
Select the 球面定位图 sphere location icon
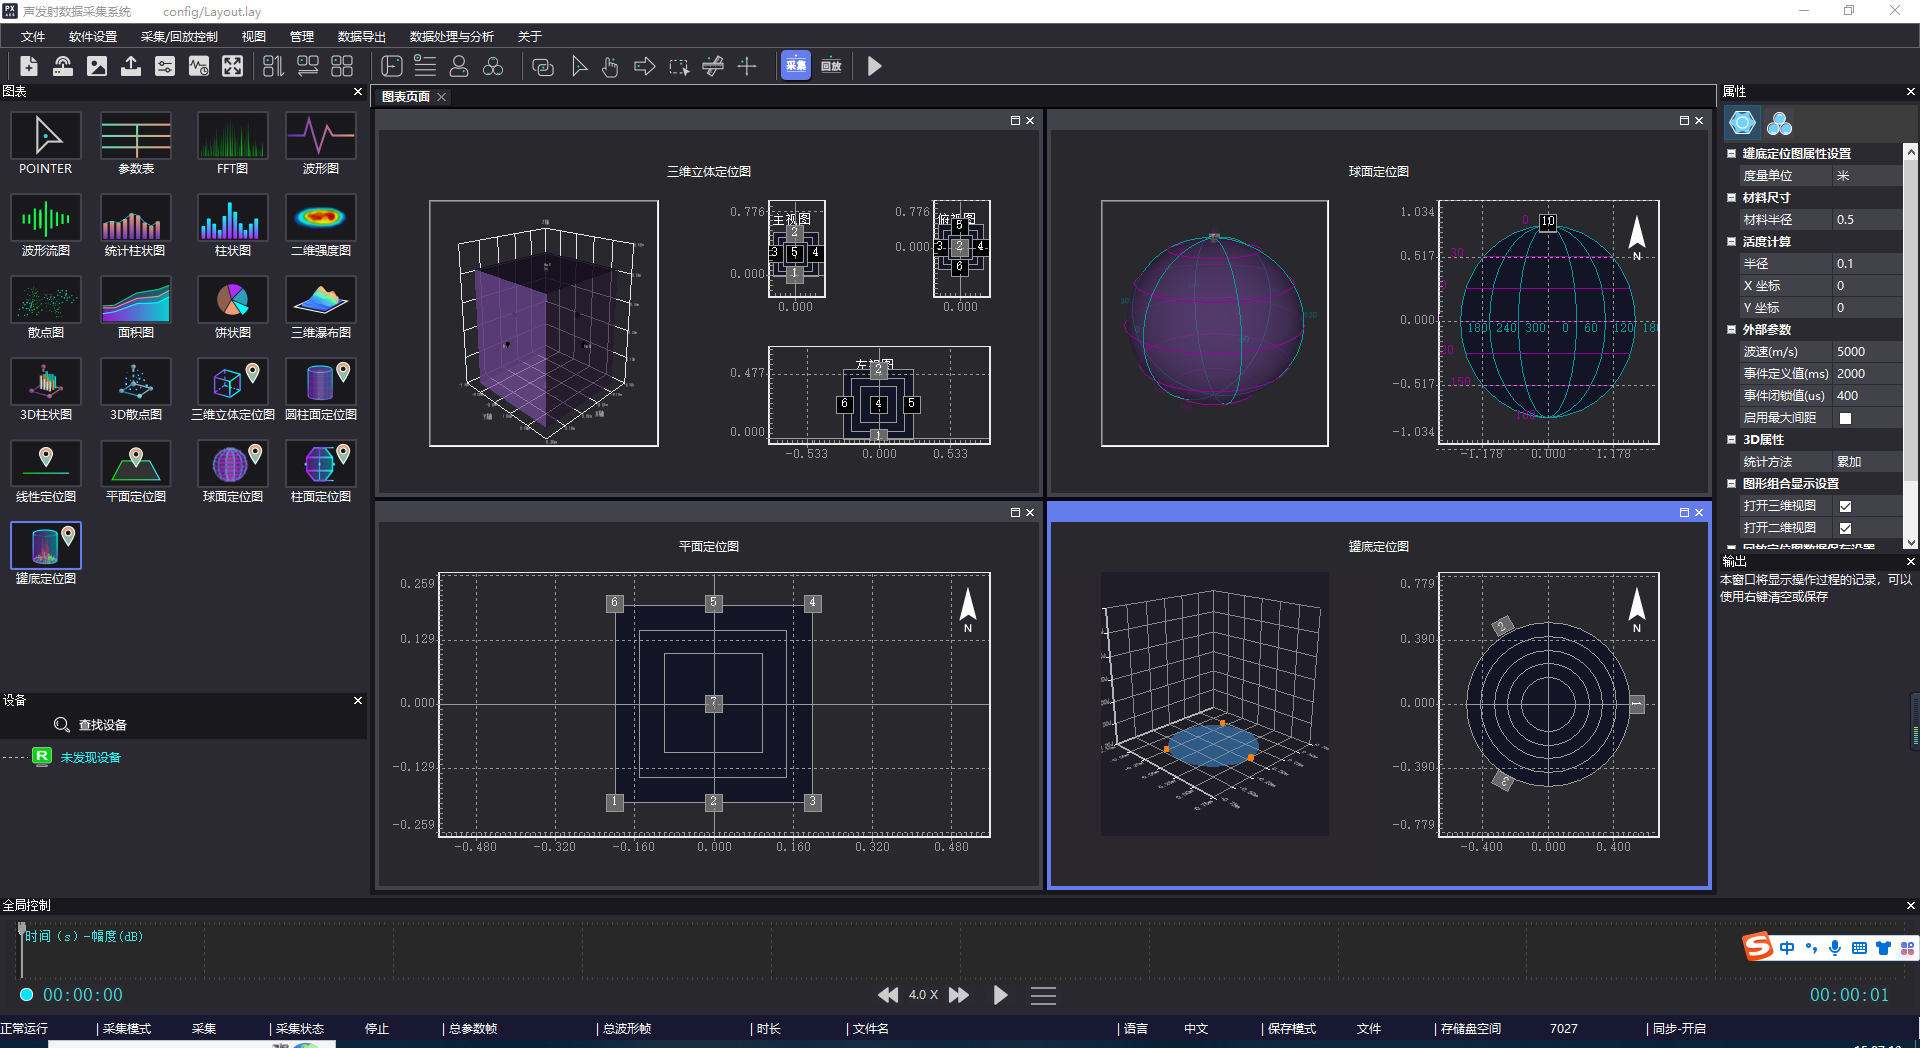[232, 465]
